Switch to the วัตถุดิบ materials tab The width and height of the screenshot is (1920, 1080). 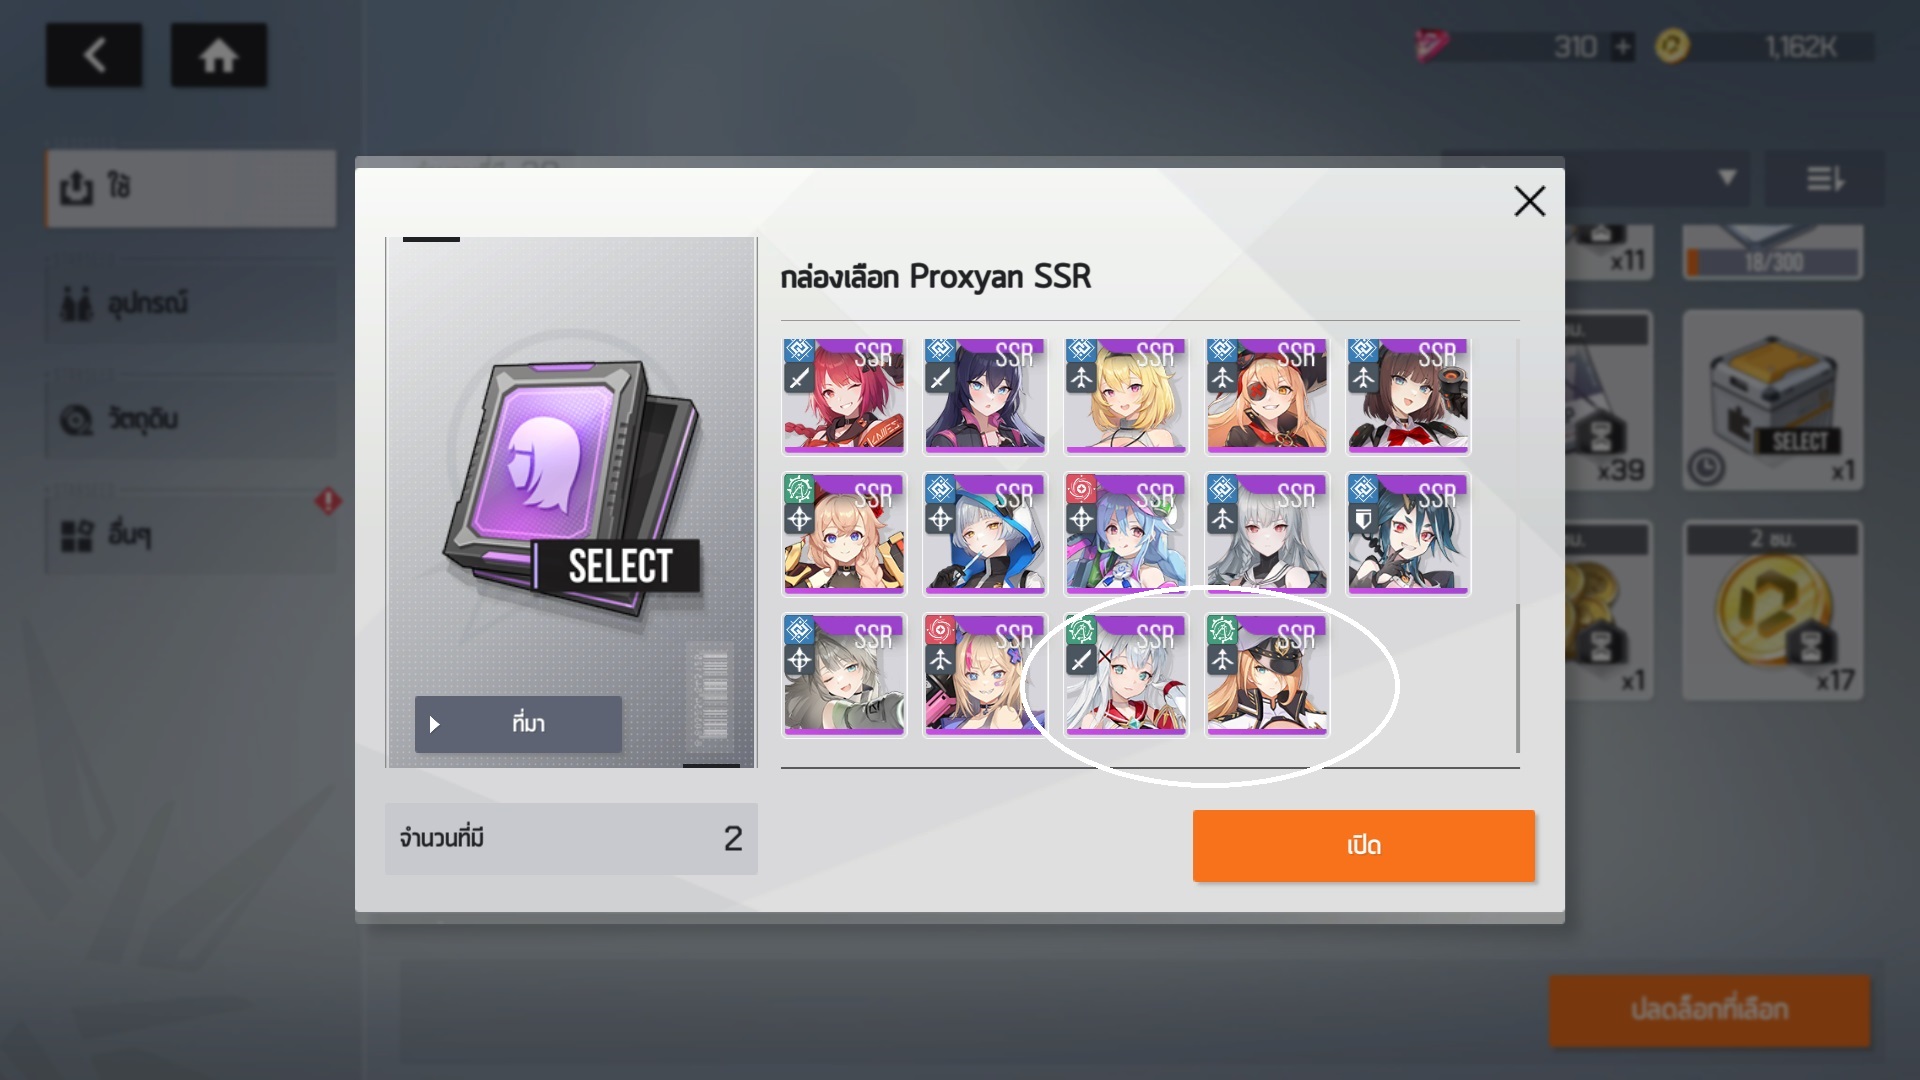[x=190, y=419]
